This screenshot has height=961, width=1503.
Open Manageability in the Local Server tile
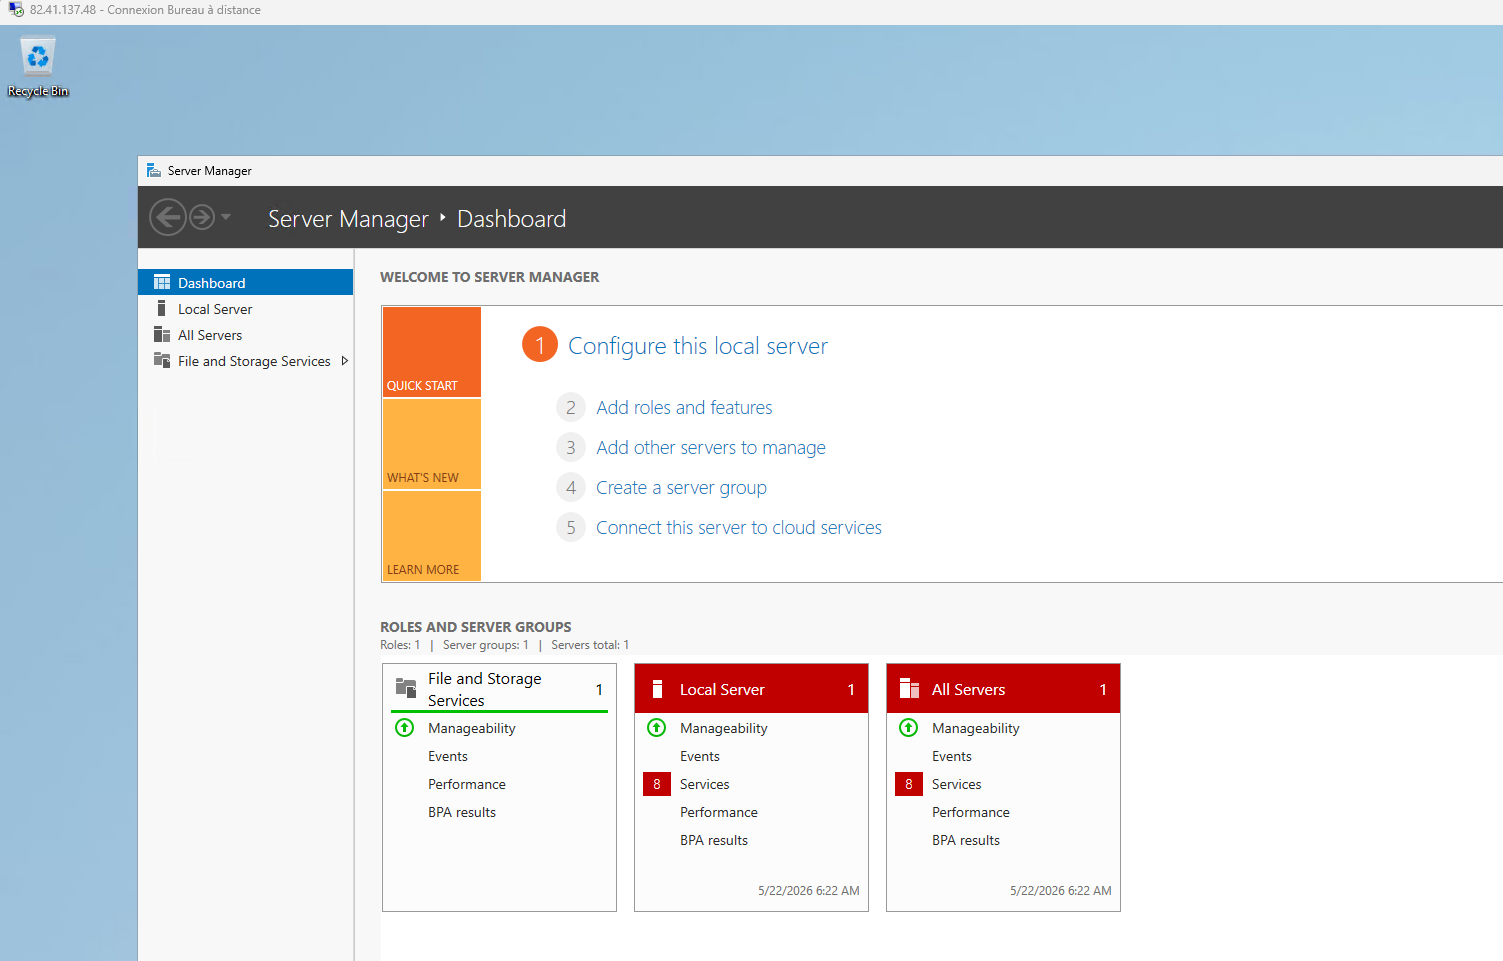724,728
